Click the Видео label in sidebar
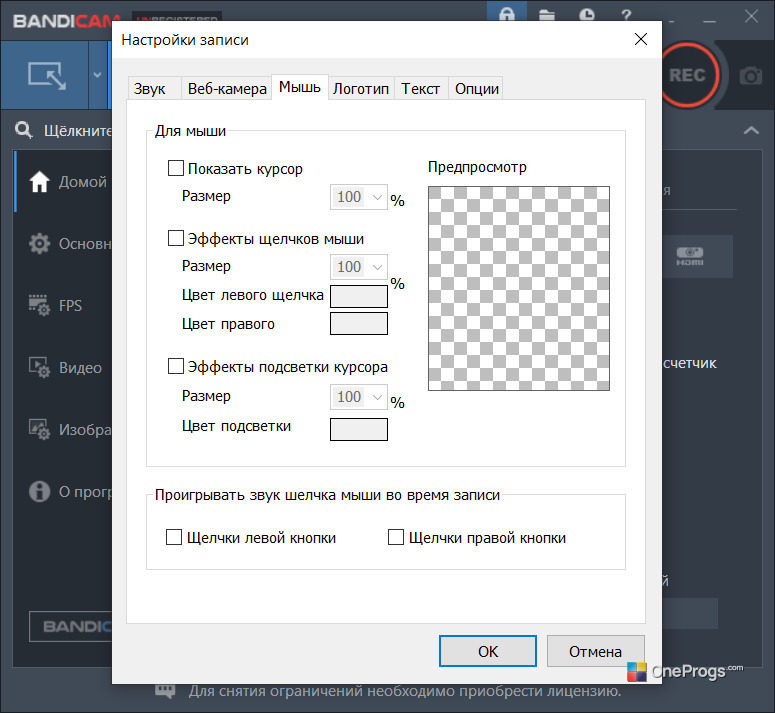Screen dimensions: 775x713 (x=80, y=368)
